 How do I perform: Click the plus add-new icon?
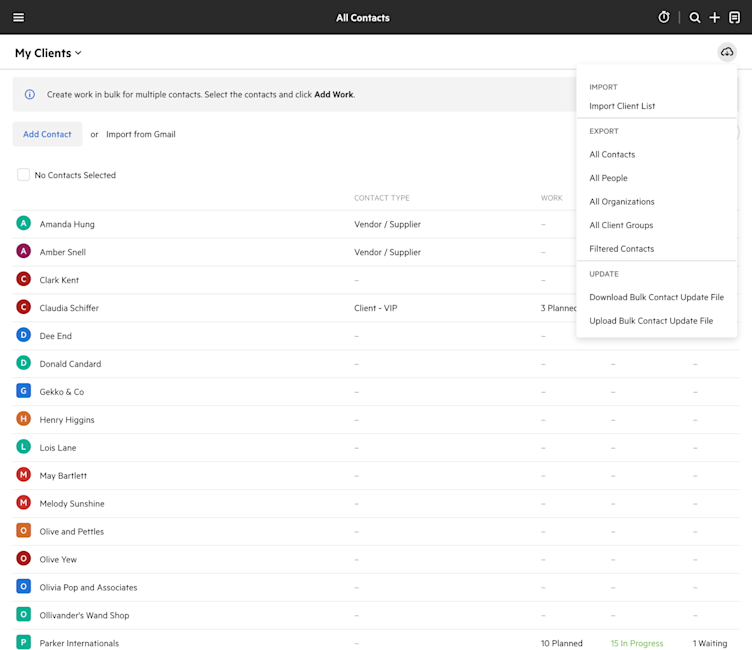coord(715,18)
